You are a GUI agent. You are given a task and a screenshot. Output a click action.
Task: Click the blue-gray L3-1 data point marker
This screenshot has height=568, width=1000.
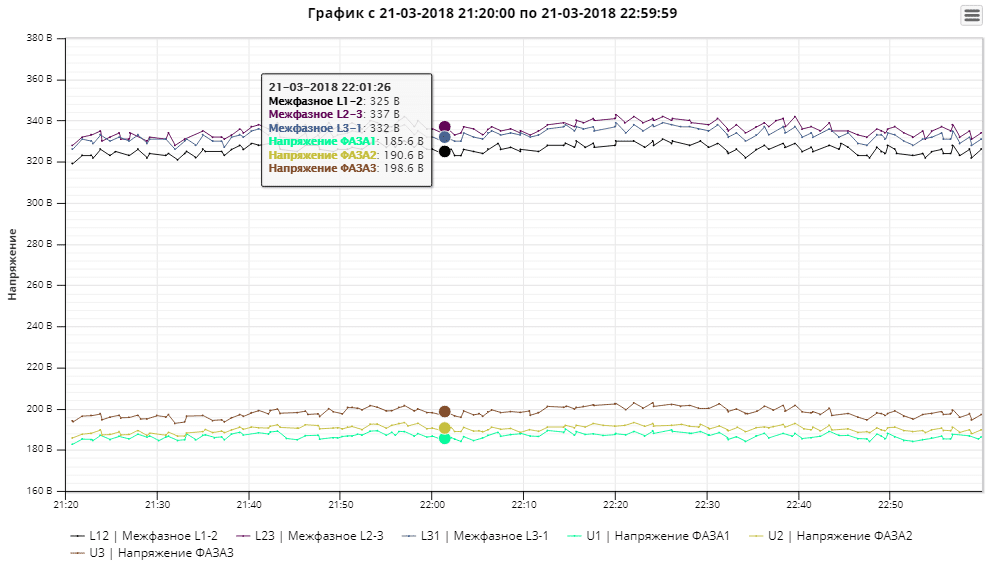click(x=445, y=137)
